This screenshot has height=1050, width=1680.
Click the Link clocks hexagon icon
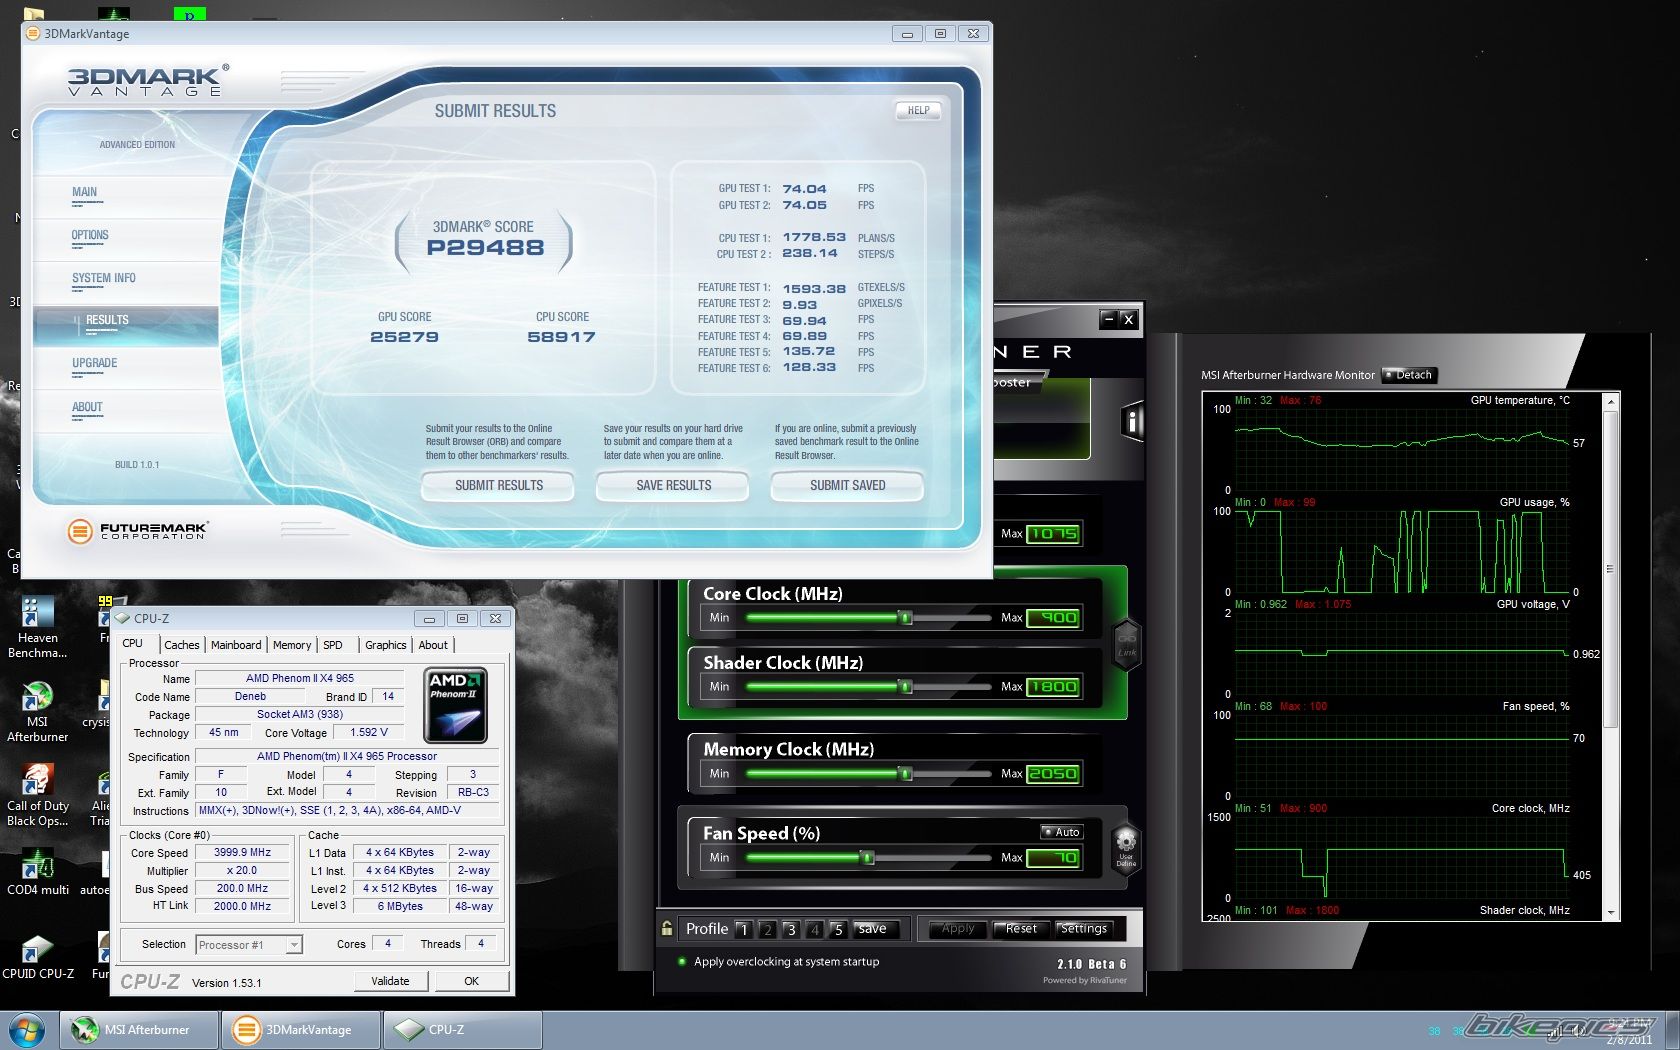coord(1126,644)
